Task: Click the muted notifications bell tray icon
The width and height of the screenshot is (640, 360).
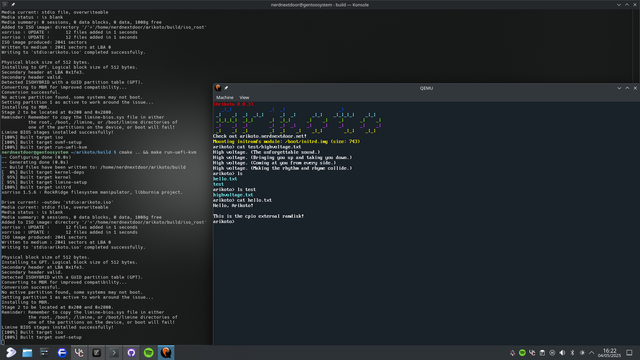Action: (x=512, y=353)
